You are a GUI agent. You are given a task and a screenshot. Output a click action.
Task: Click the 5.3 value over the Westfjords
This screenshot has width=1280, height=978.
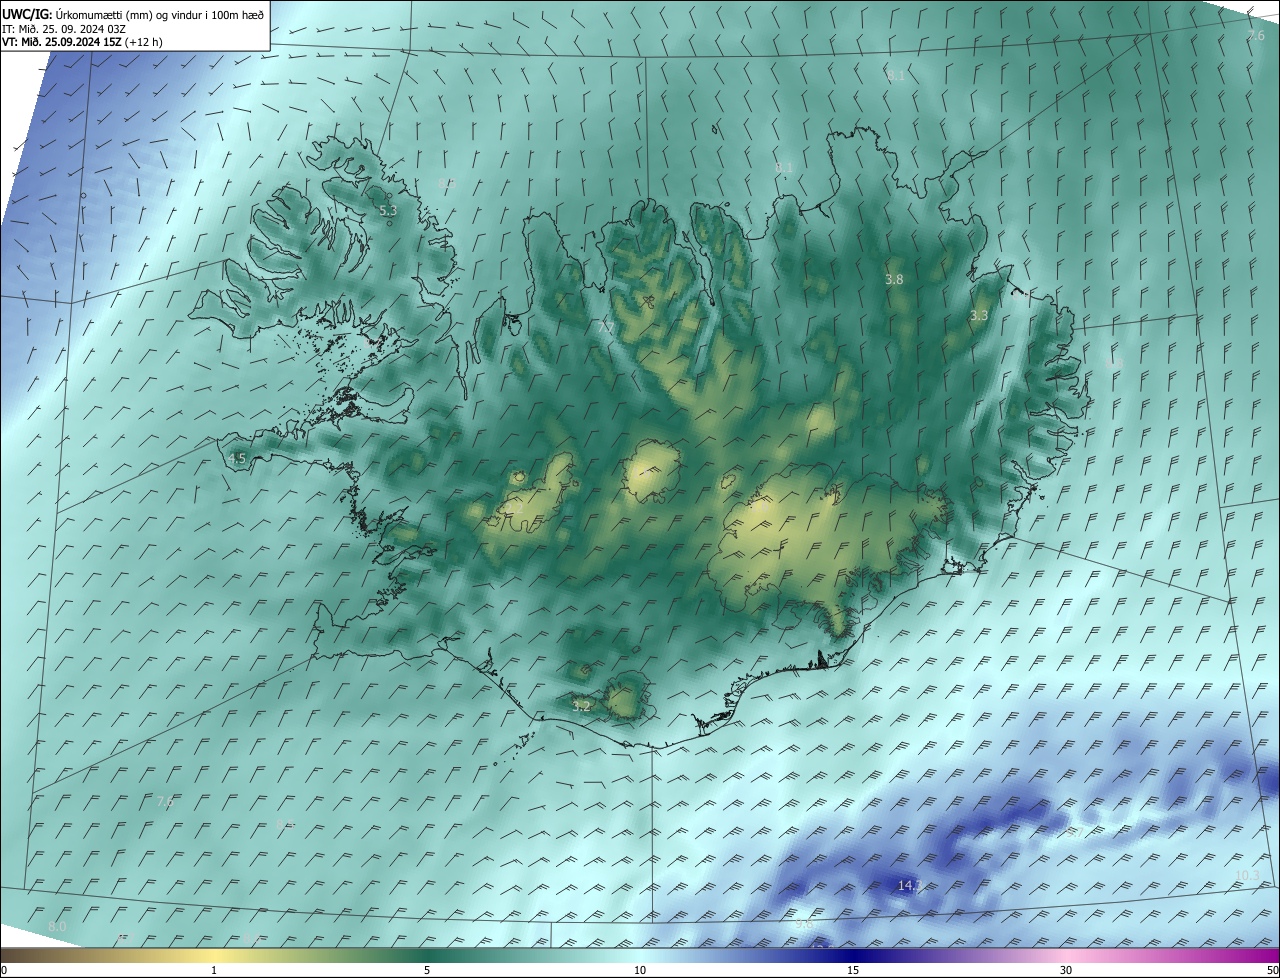point(388,211)
